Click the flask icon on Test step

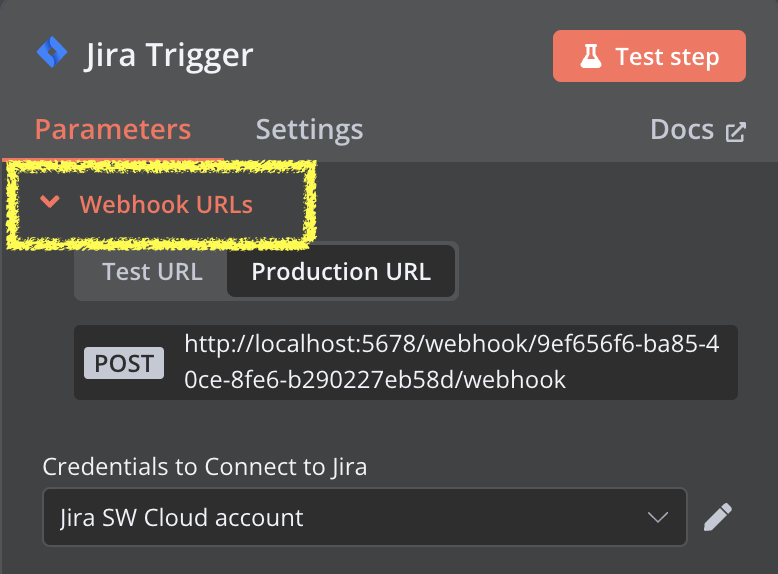point(590,56)
